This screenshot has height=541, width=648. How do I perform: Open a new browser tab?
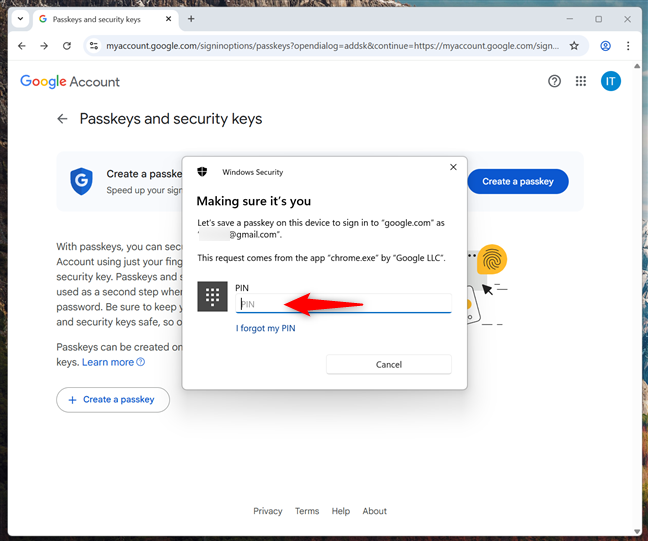point(191,19)
